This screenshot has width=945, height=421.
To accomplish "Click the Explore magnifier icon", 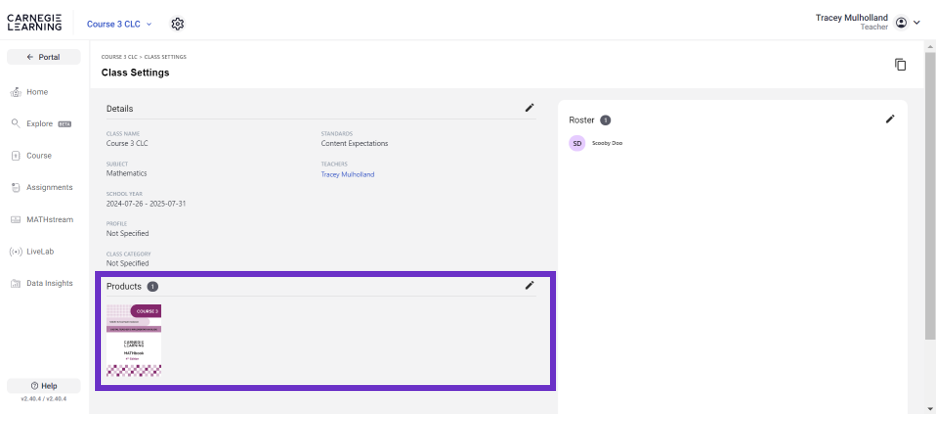I will coord(16,123).
